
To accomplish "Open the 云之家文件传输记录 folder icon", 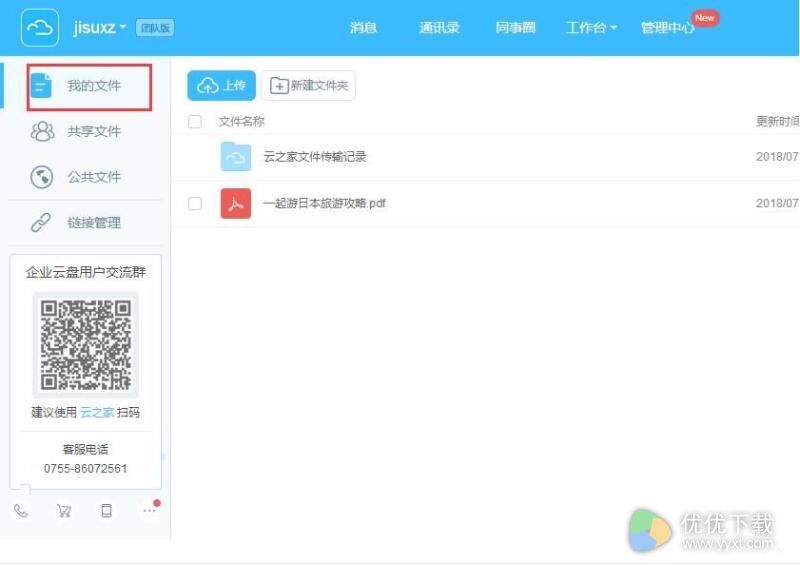I will (x=236, y=157).
